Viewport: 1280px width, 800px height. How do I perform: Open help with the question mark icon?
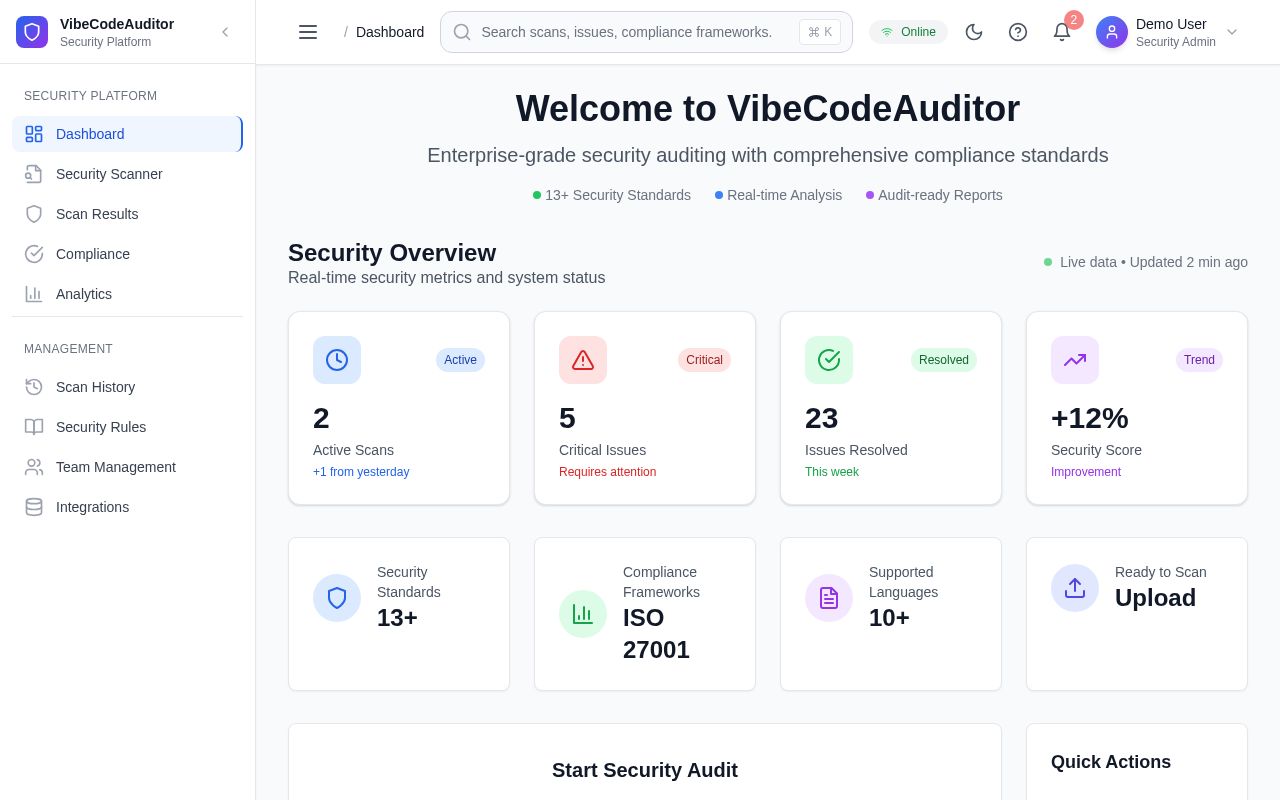pos(1018,32)
